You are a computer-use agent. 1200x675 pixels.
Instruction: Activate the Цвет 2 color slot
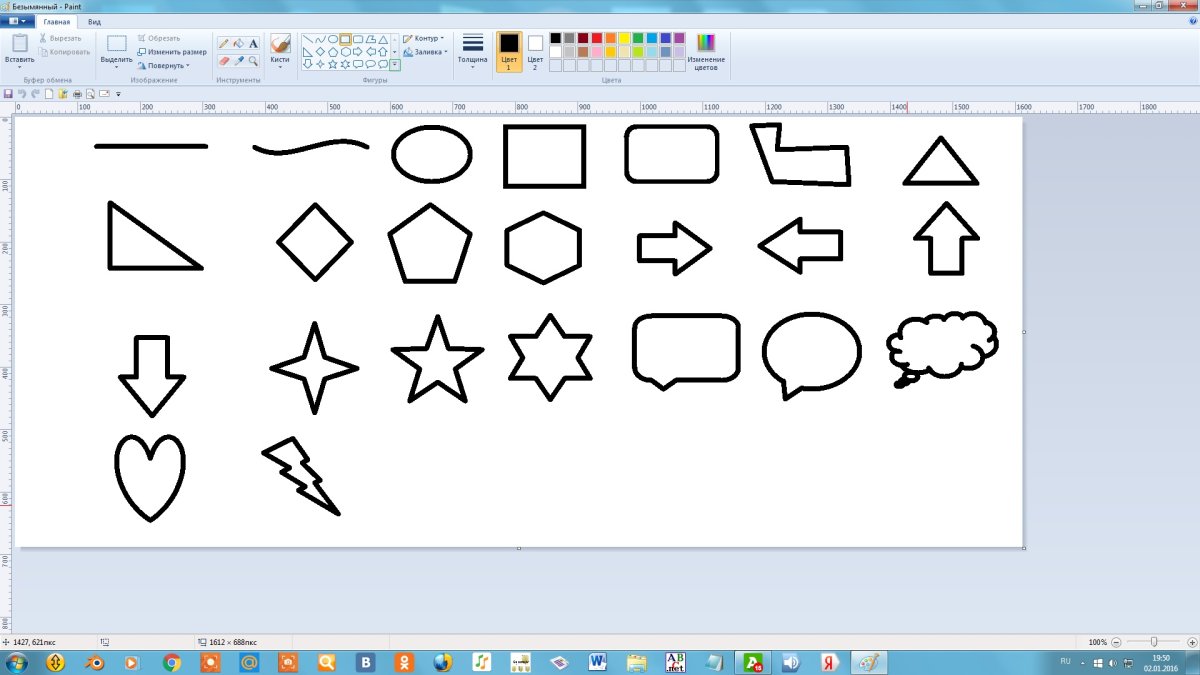click(535, 50)
